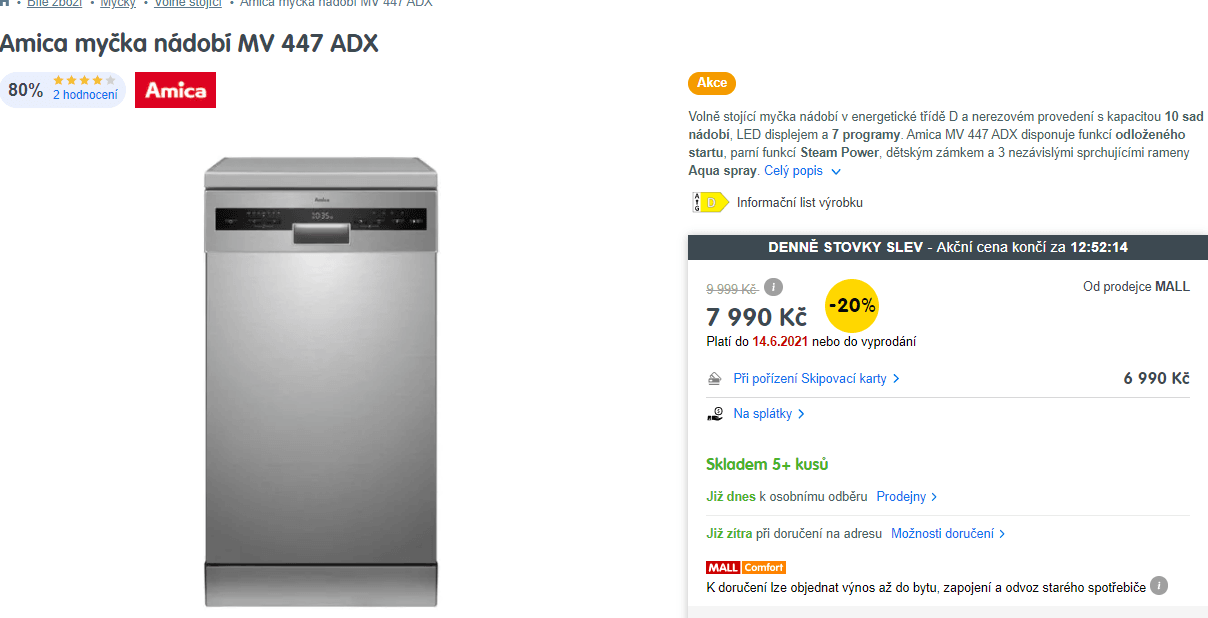Expand the full description via Celý popis
This screenshot has width=1208, height=618.
coord(803,171)
